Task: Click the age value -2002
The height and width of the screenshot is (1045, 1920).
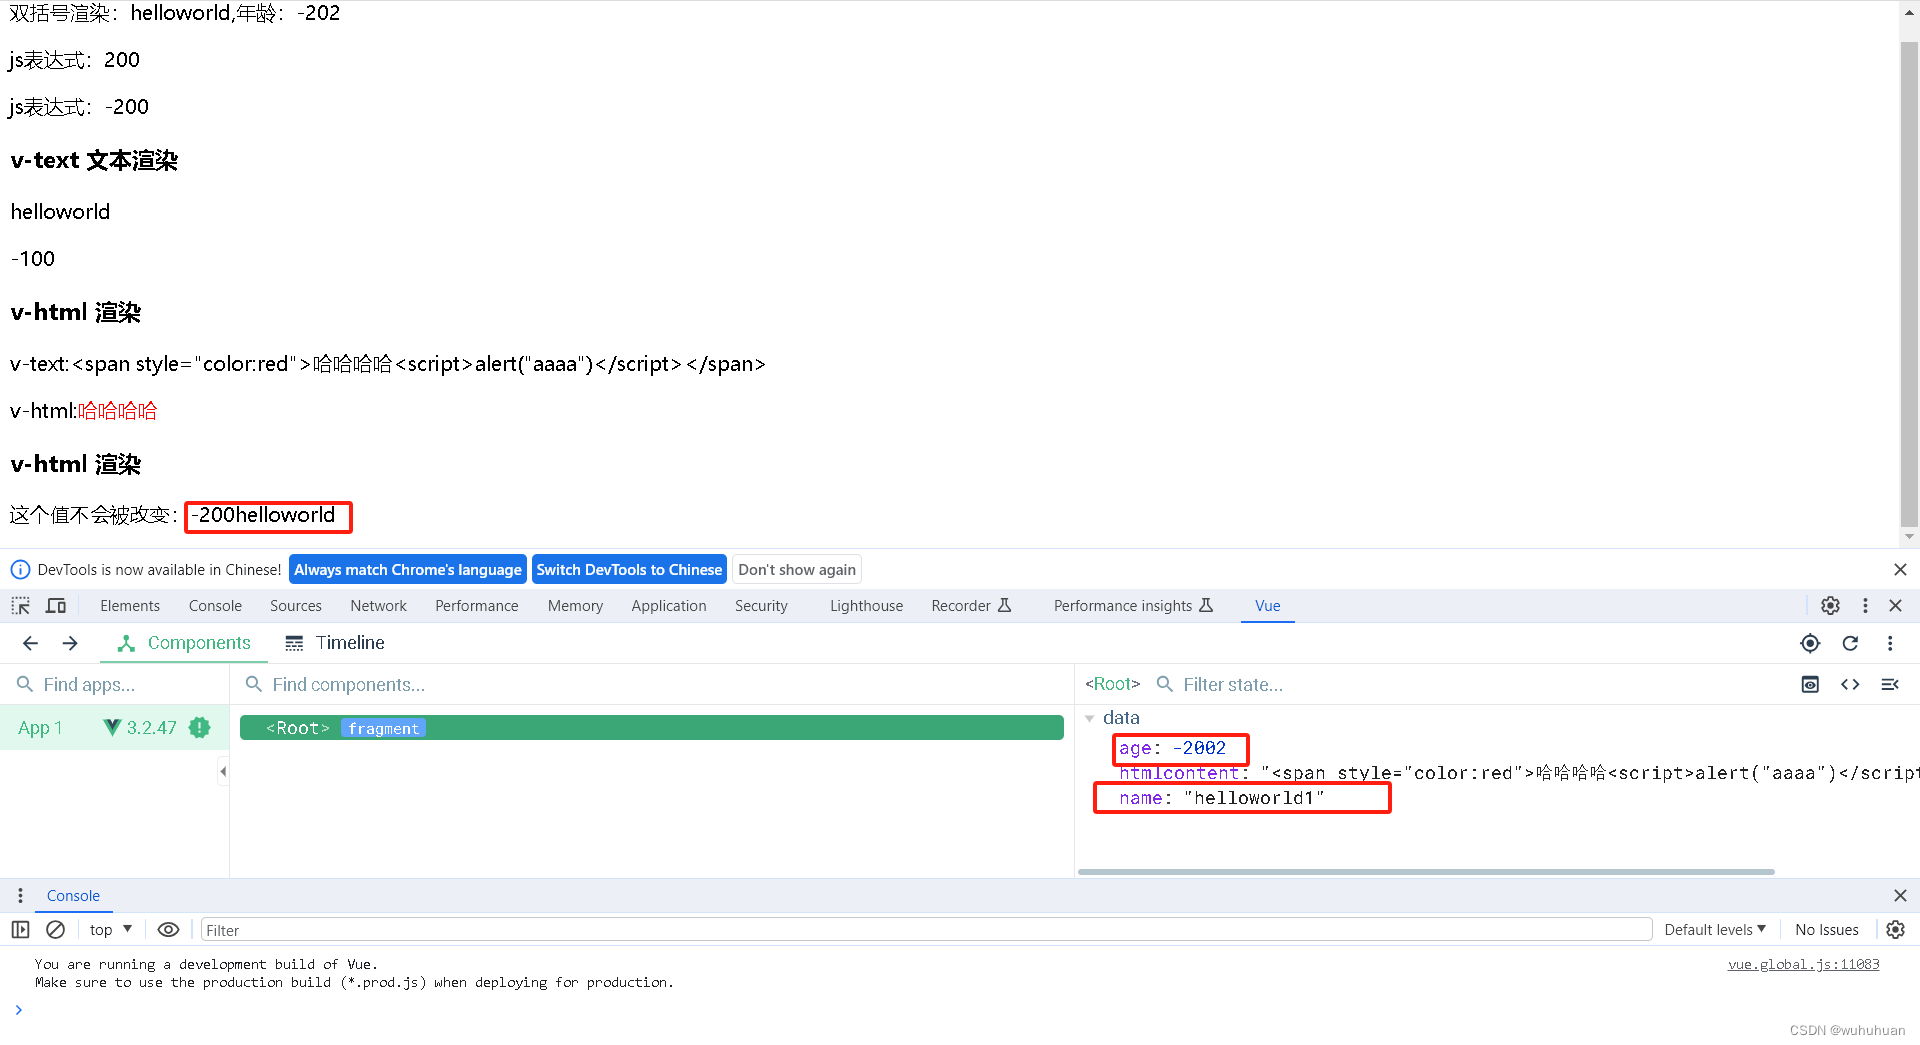Action: coord(1199,748)
